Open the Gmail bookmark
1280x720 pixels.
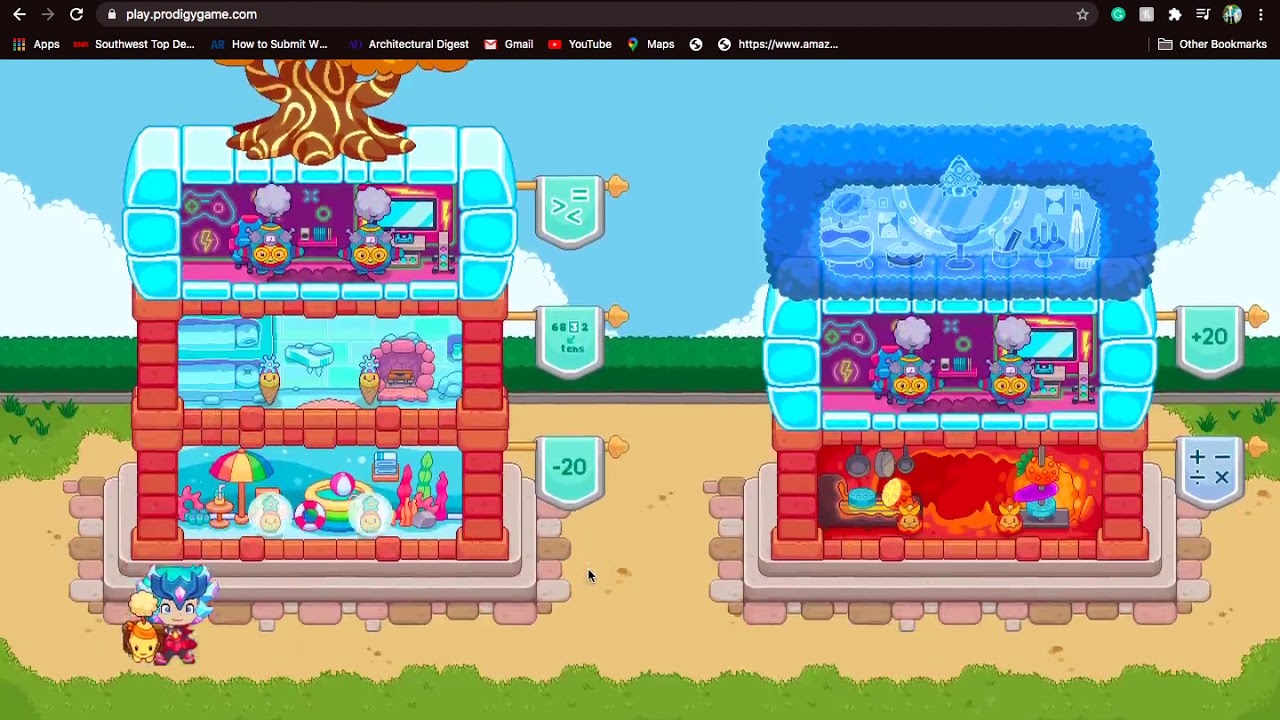click(508, 44)
